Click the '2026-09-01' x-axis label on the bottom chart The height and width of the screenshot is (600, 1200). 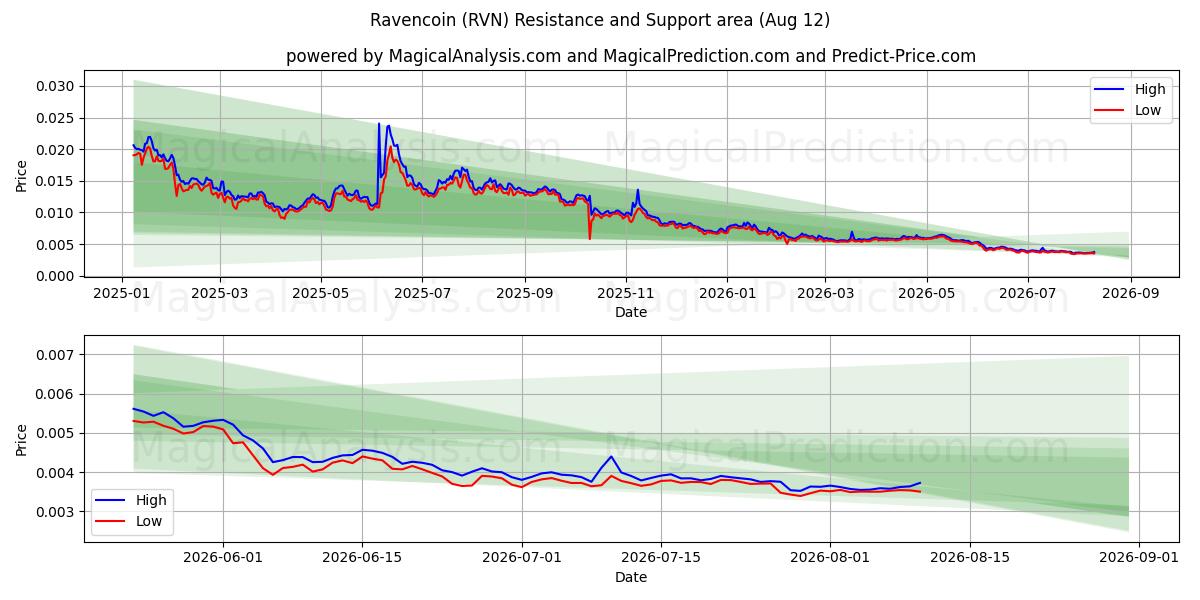point(1139,560)
